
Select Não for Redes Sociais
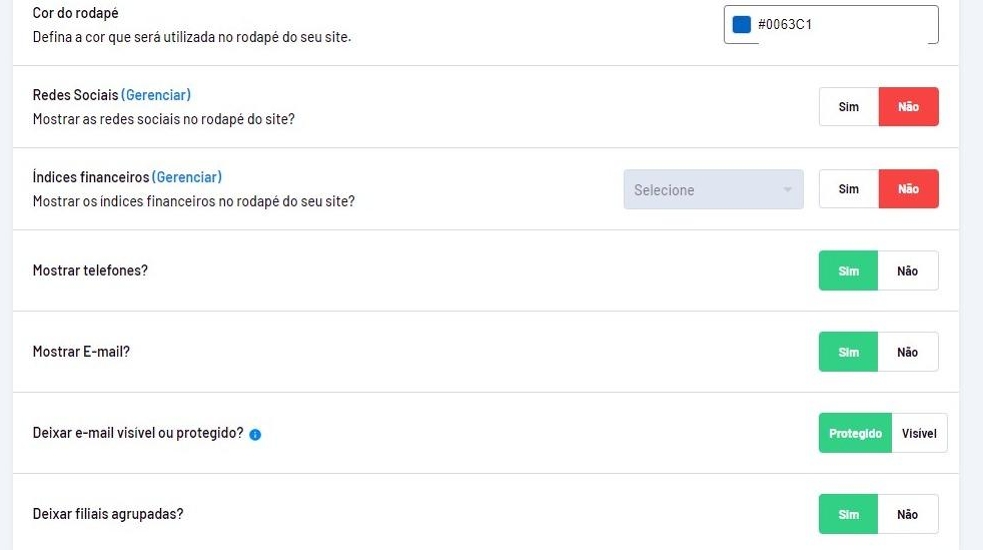(x=908, y=107)
